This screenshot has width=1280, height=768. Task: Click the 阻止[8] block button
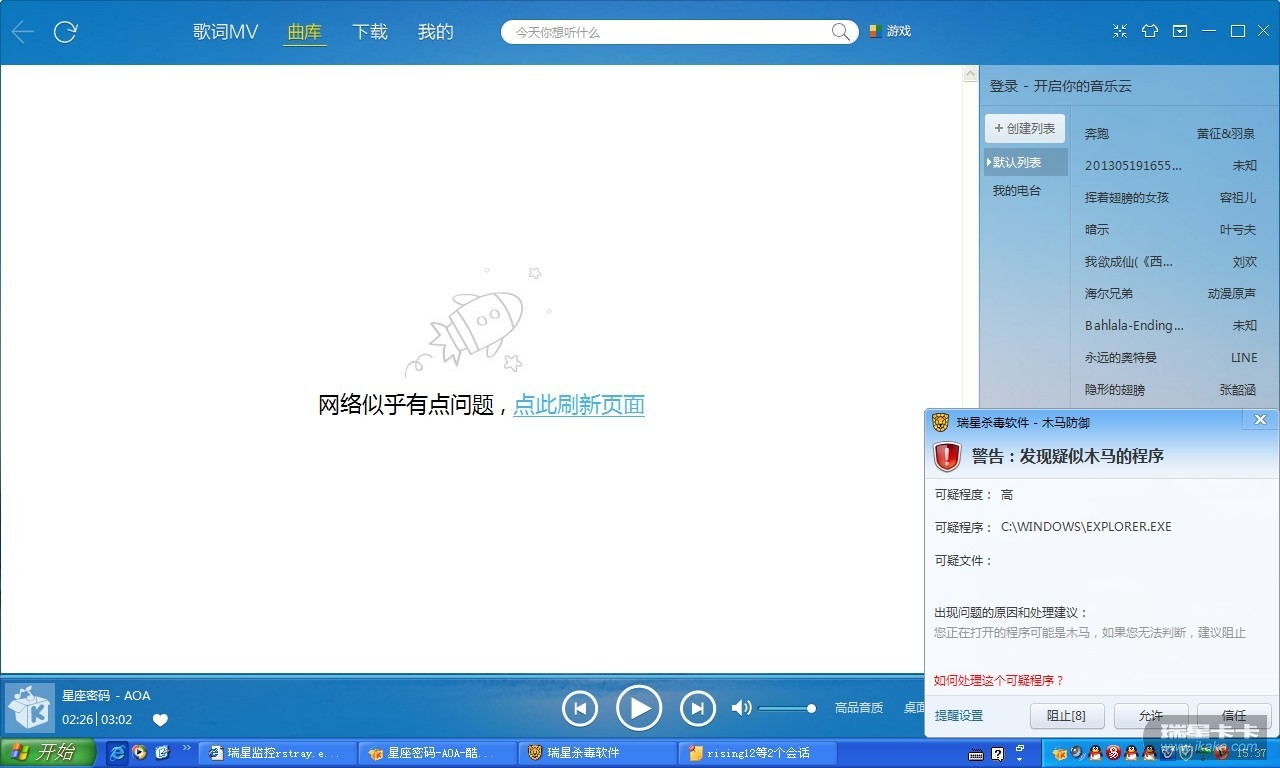point(1066,716)
